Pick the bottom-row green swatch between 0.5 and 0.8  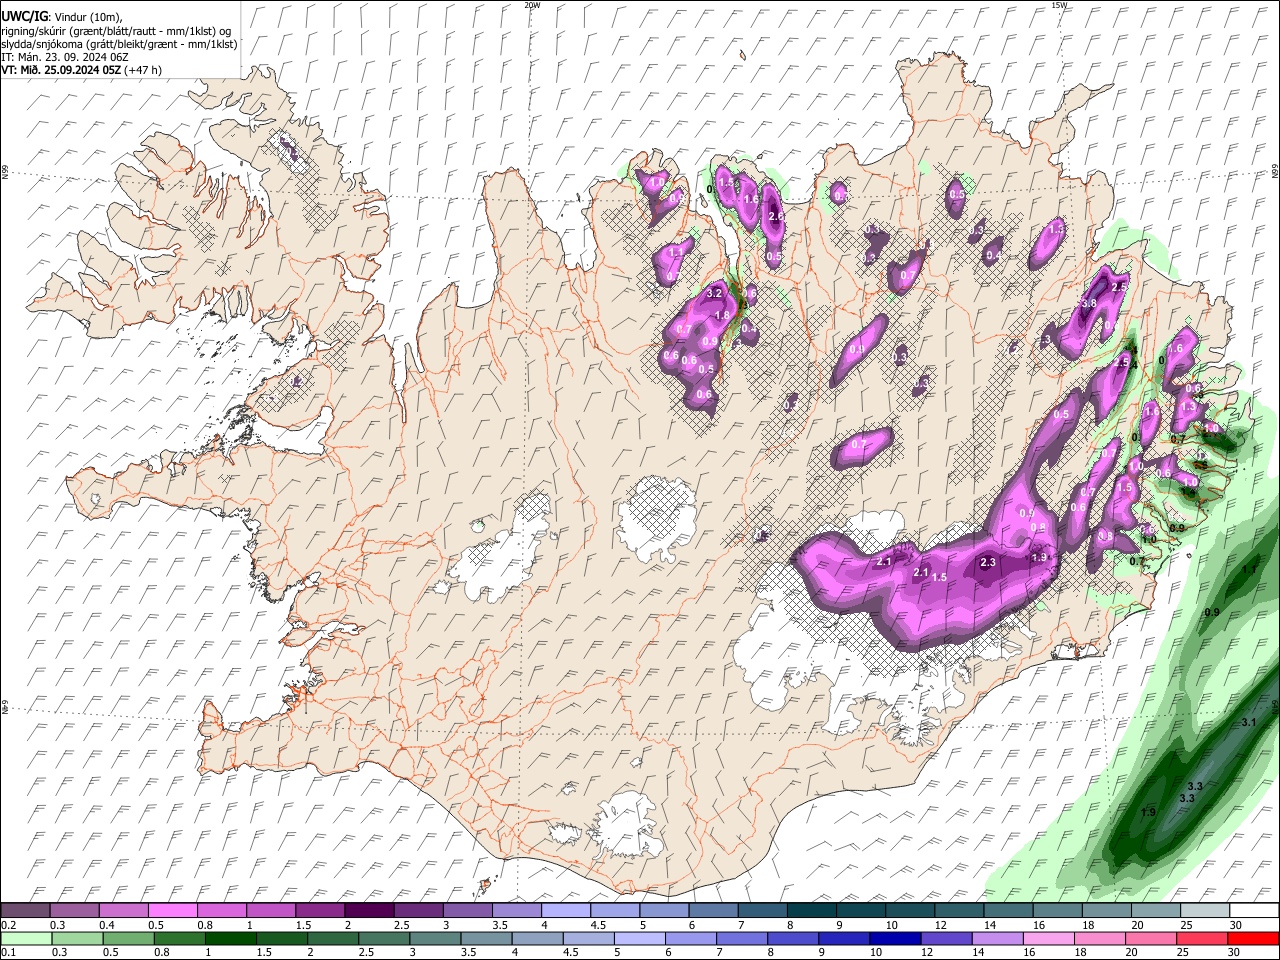(x=128, y=938)
